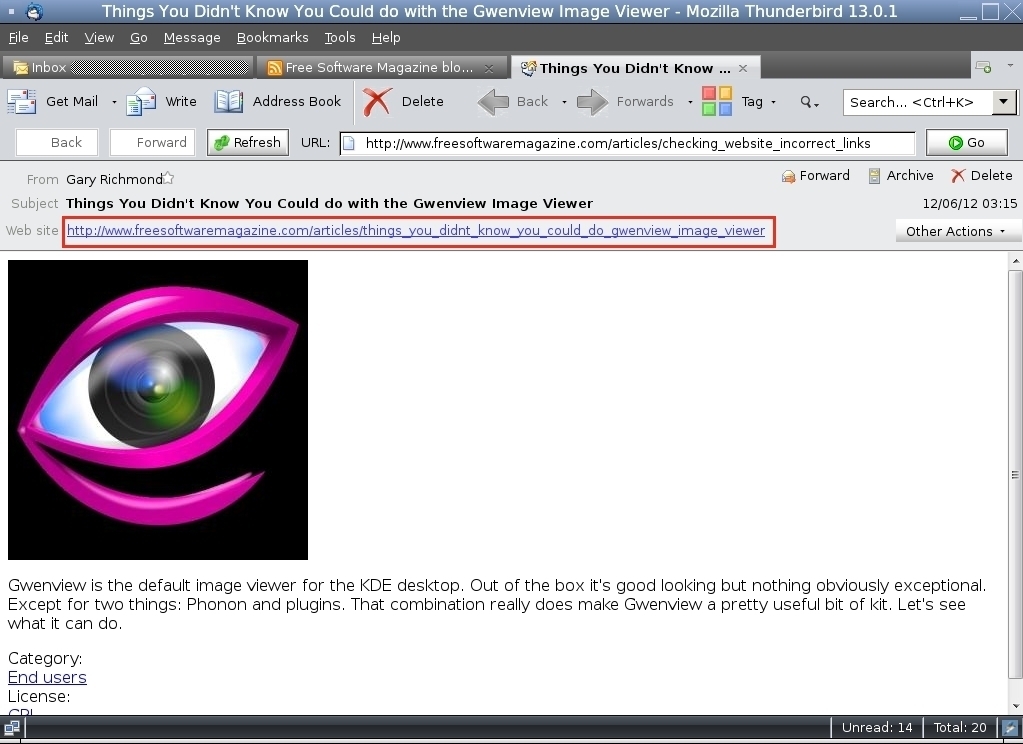Click the online status icon in status bar
The width and height of the screenshot is (1023, 744).
pyautogui.click(x=11, y=728)
